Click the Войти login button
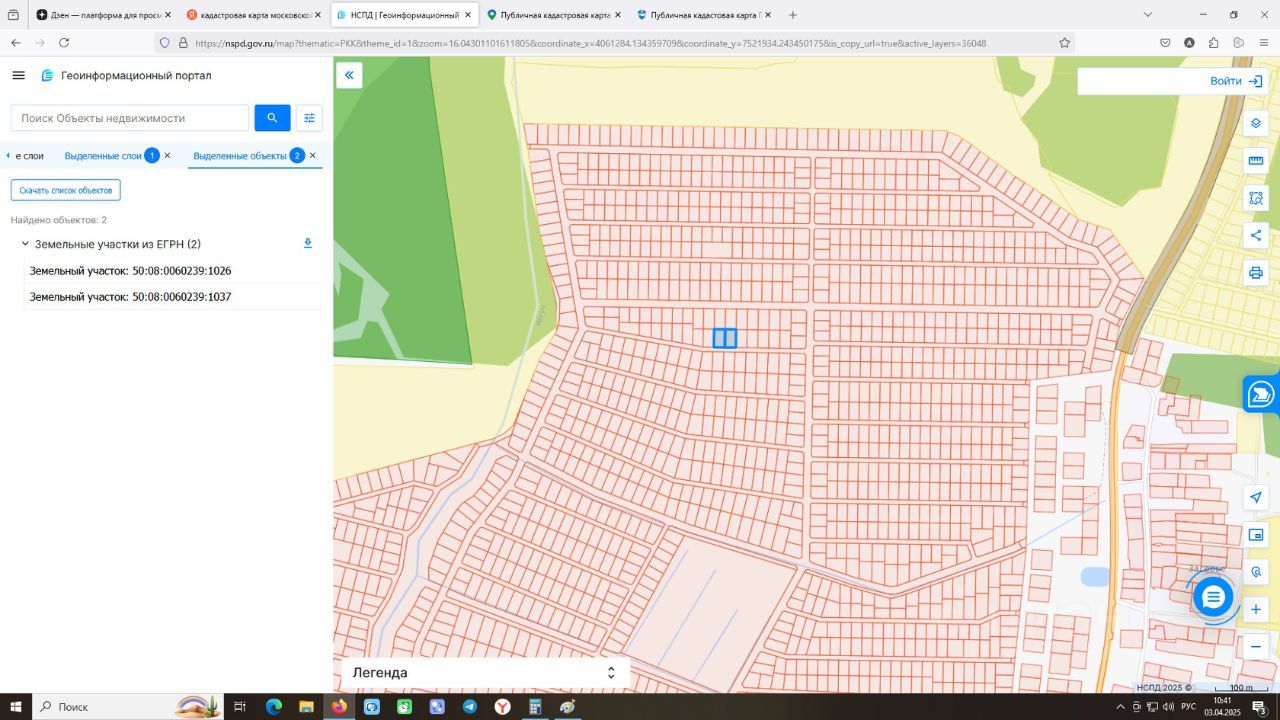This screenshot has width=1280, height=720. 1236,81
